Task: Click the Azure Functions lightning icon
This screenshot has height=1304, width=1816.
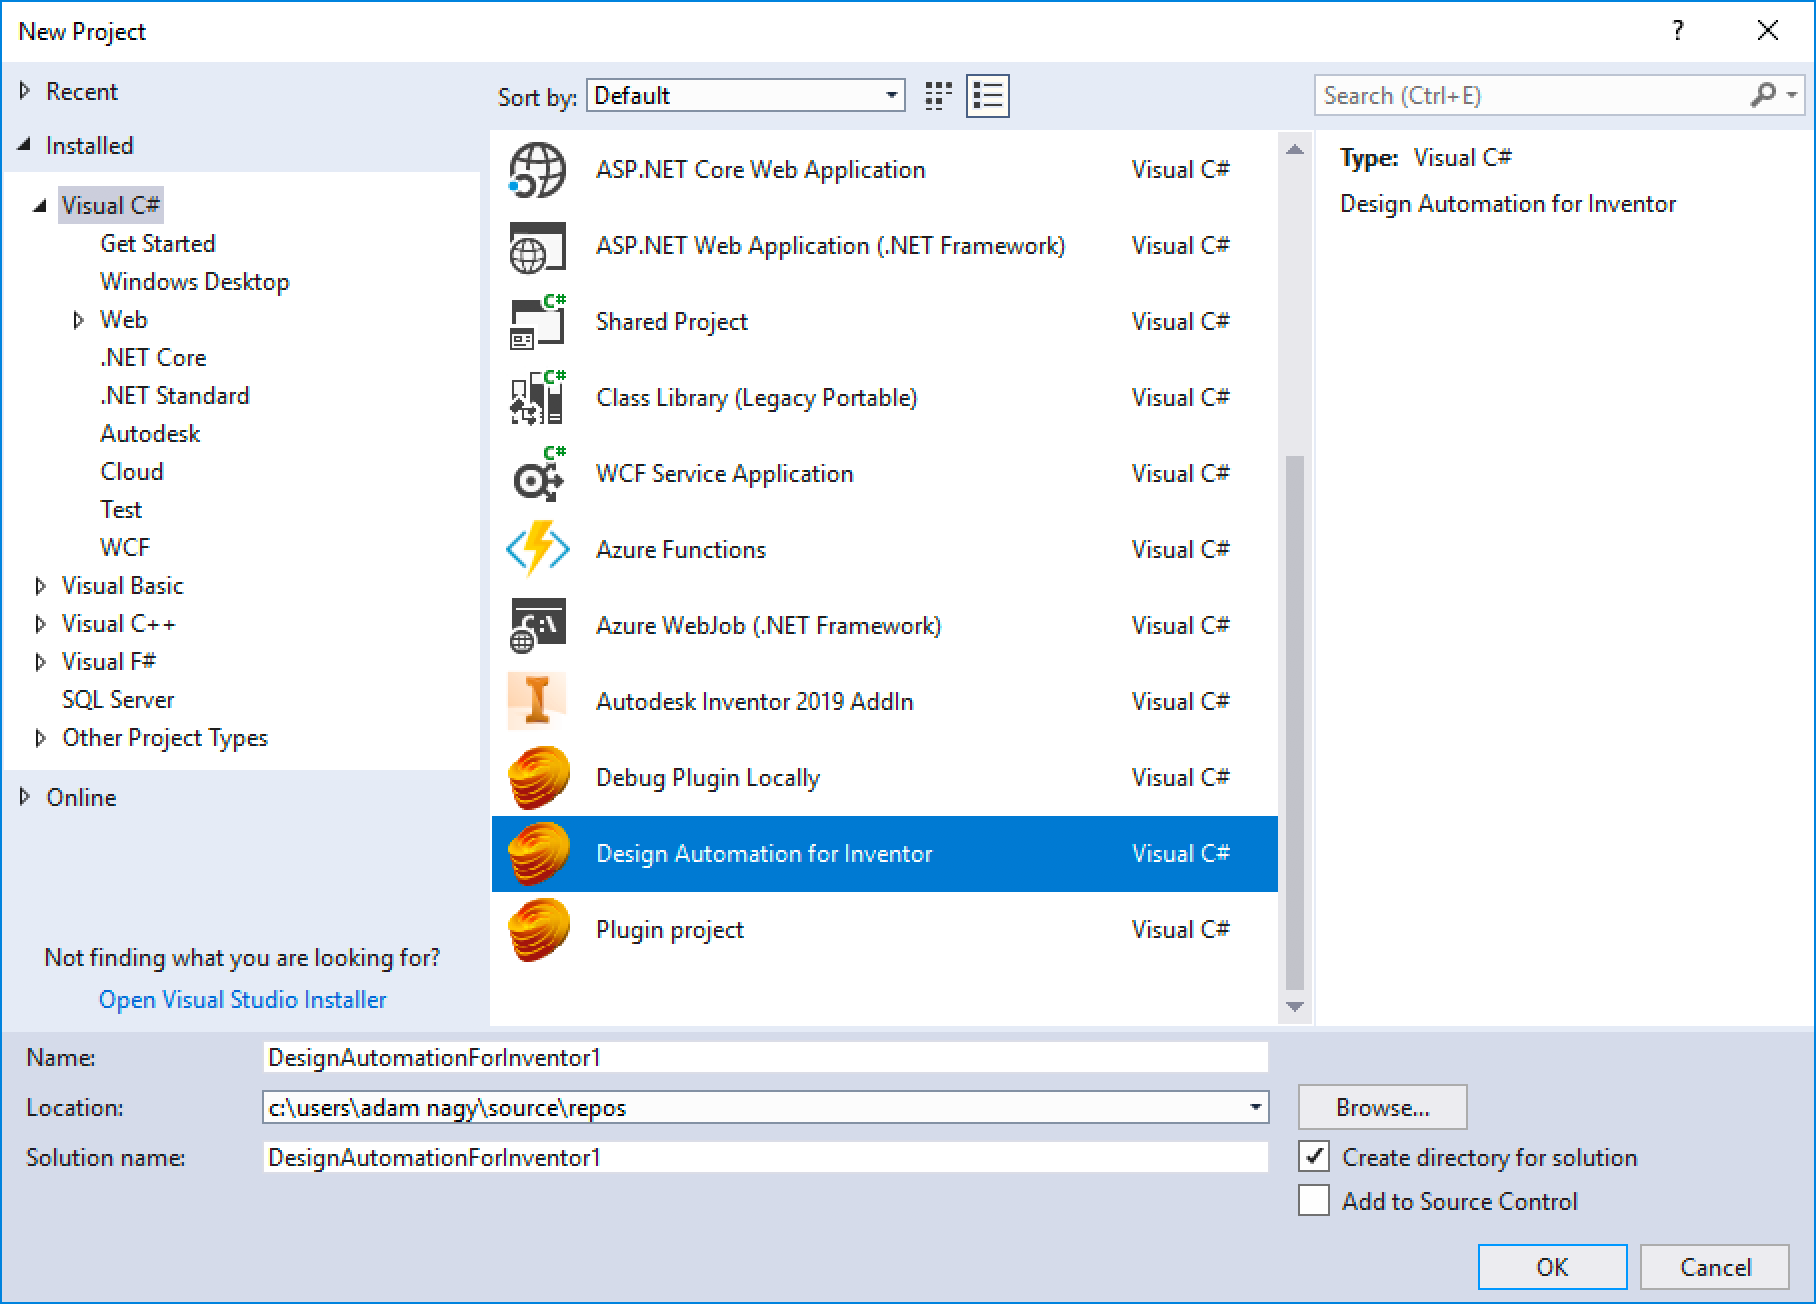Action: point(538,550)
